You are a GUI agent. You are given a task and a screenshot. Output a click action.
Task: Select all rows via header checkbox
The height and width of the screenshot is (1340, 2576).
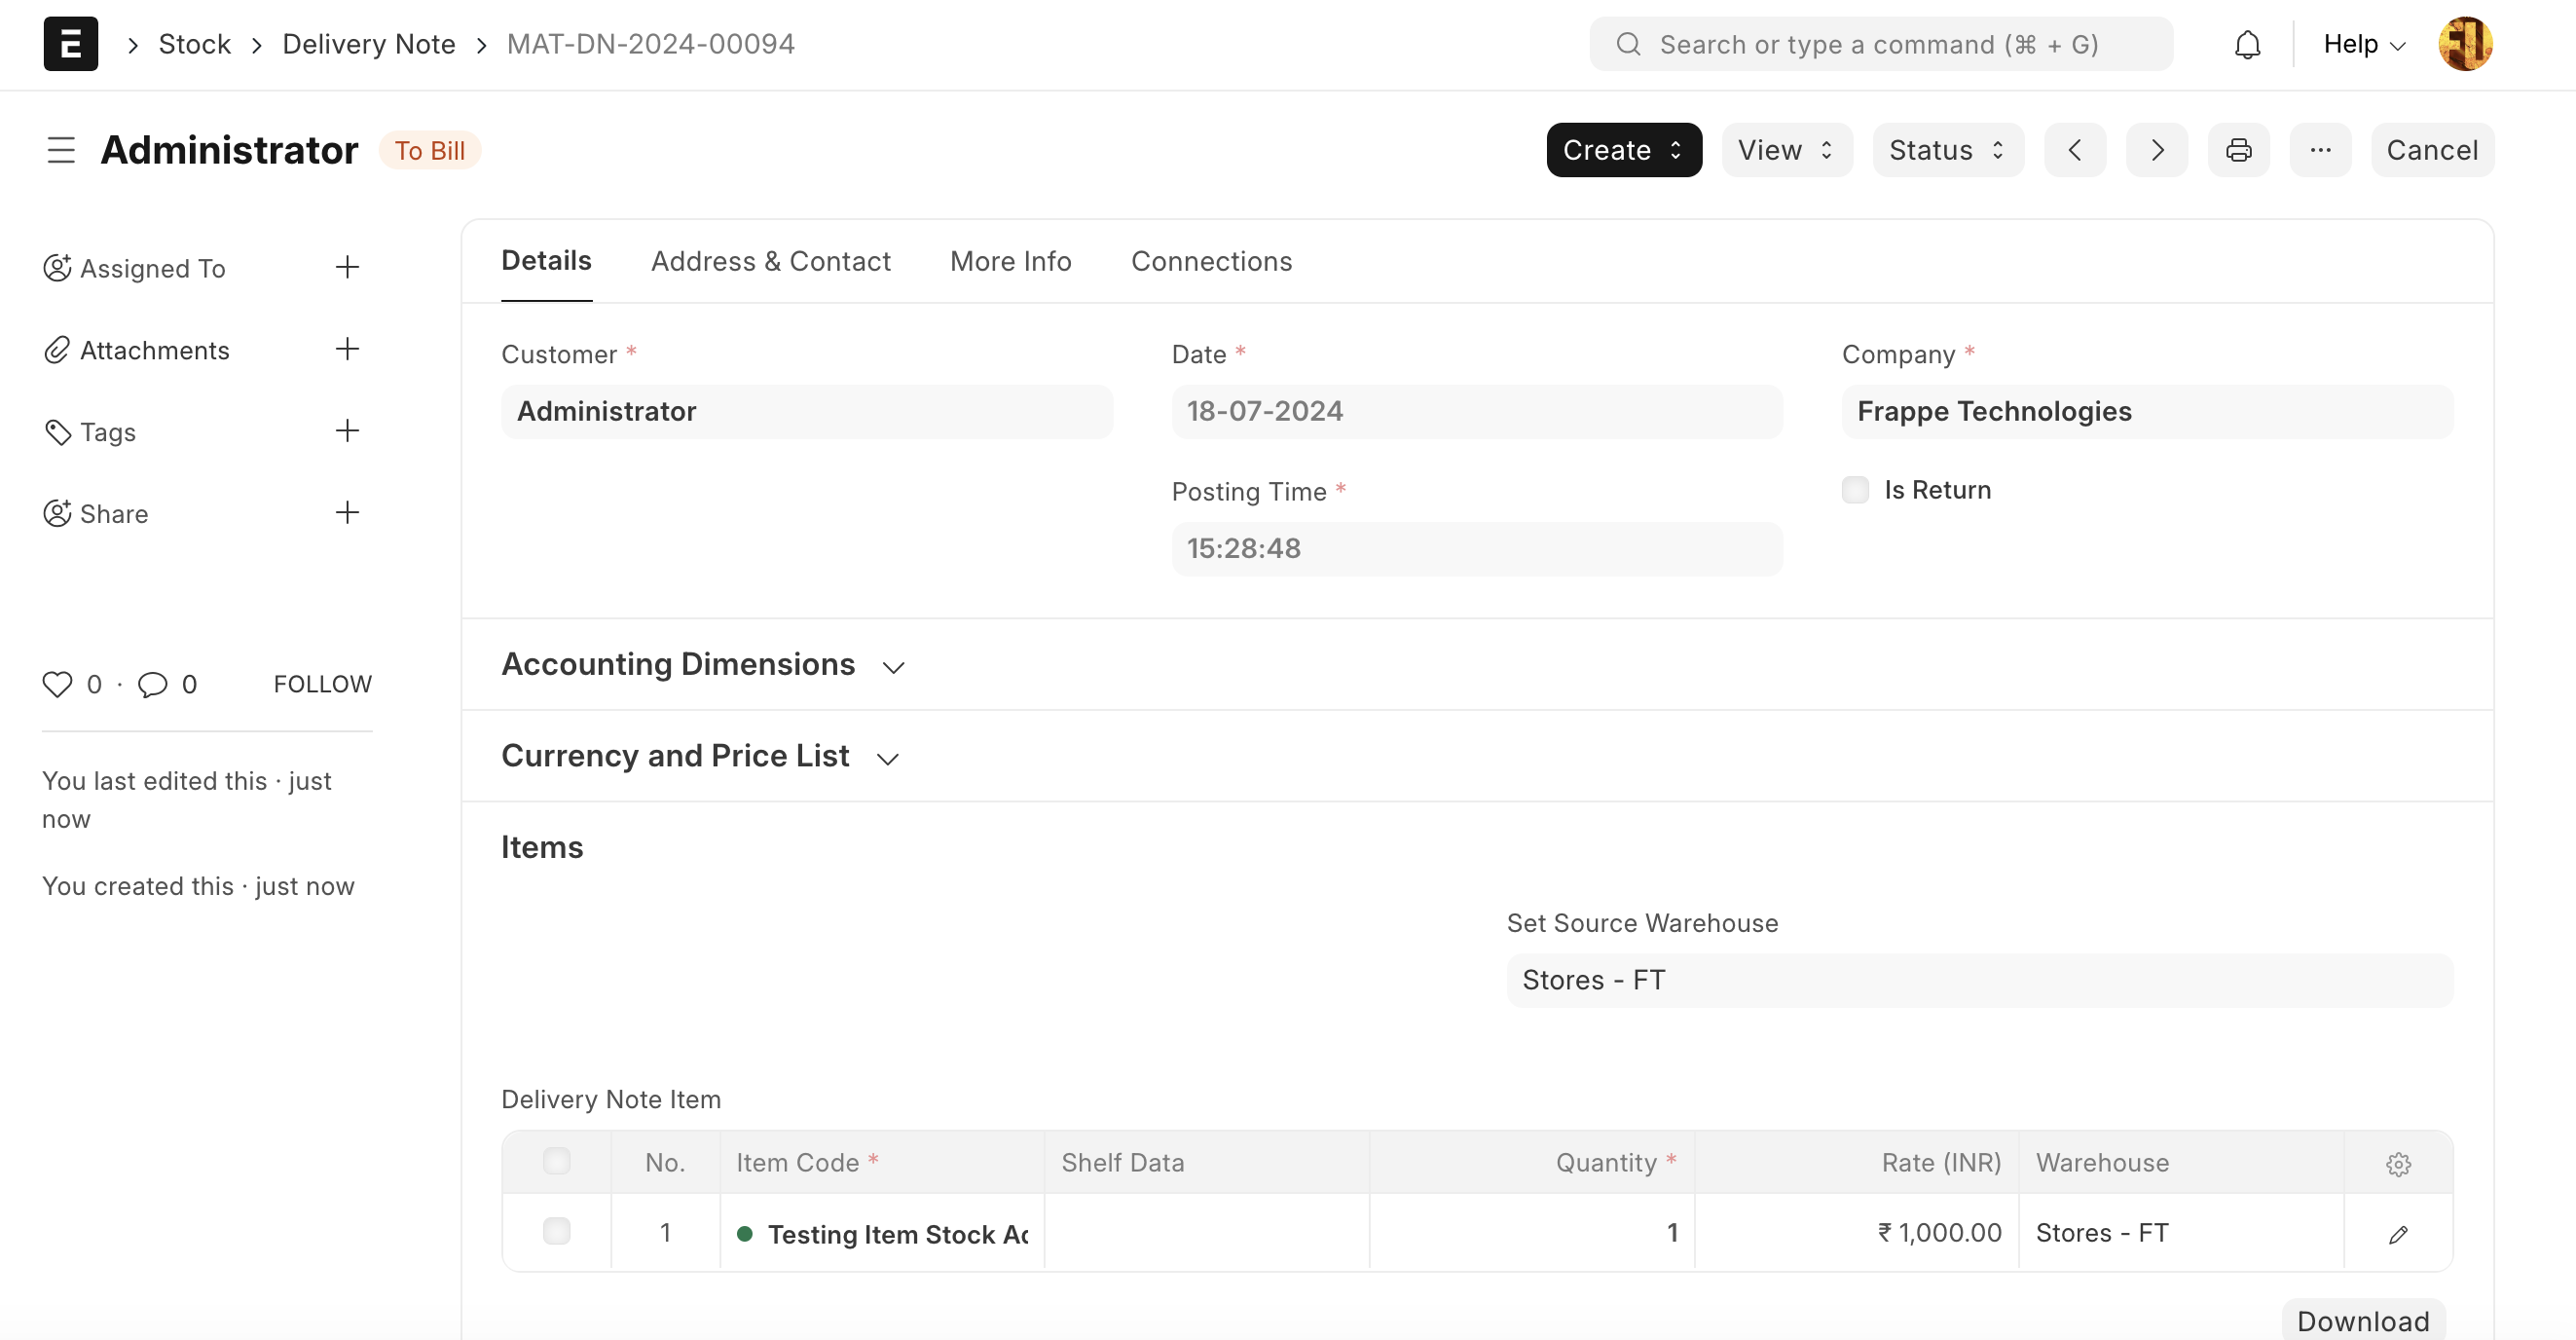[556, 1162]
